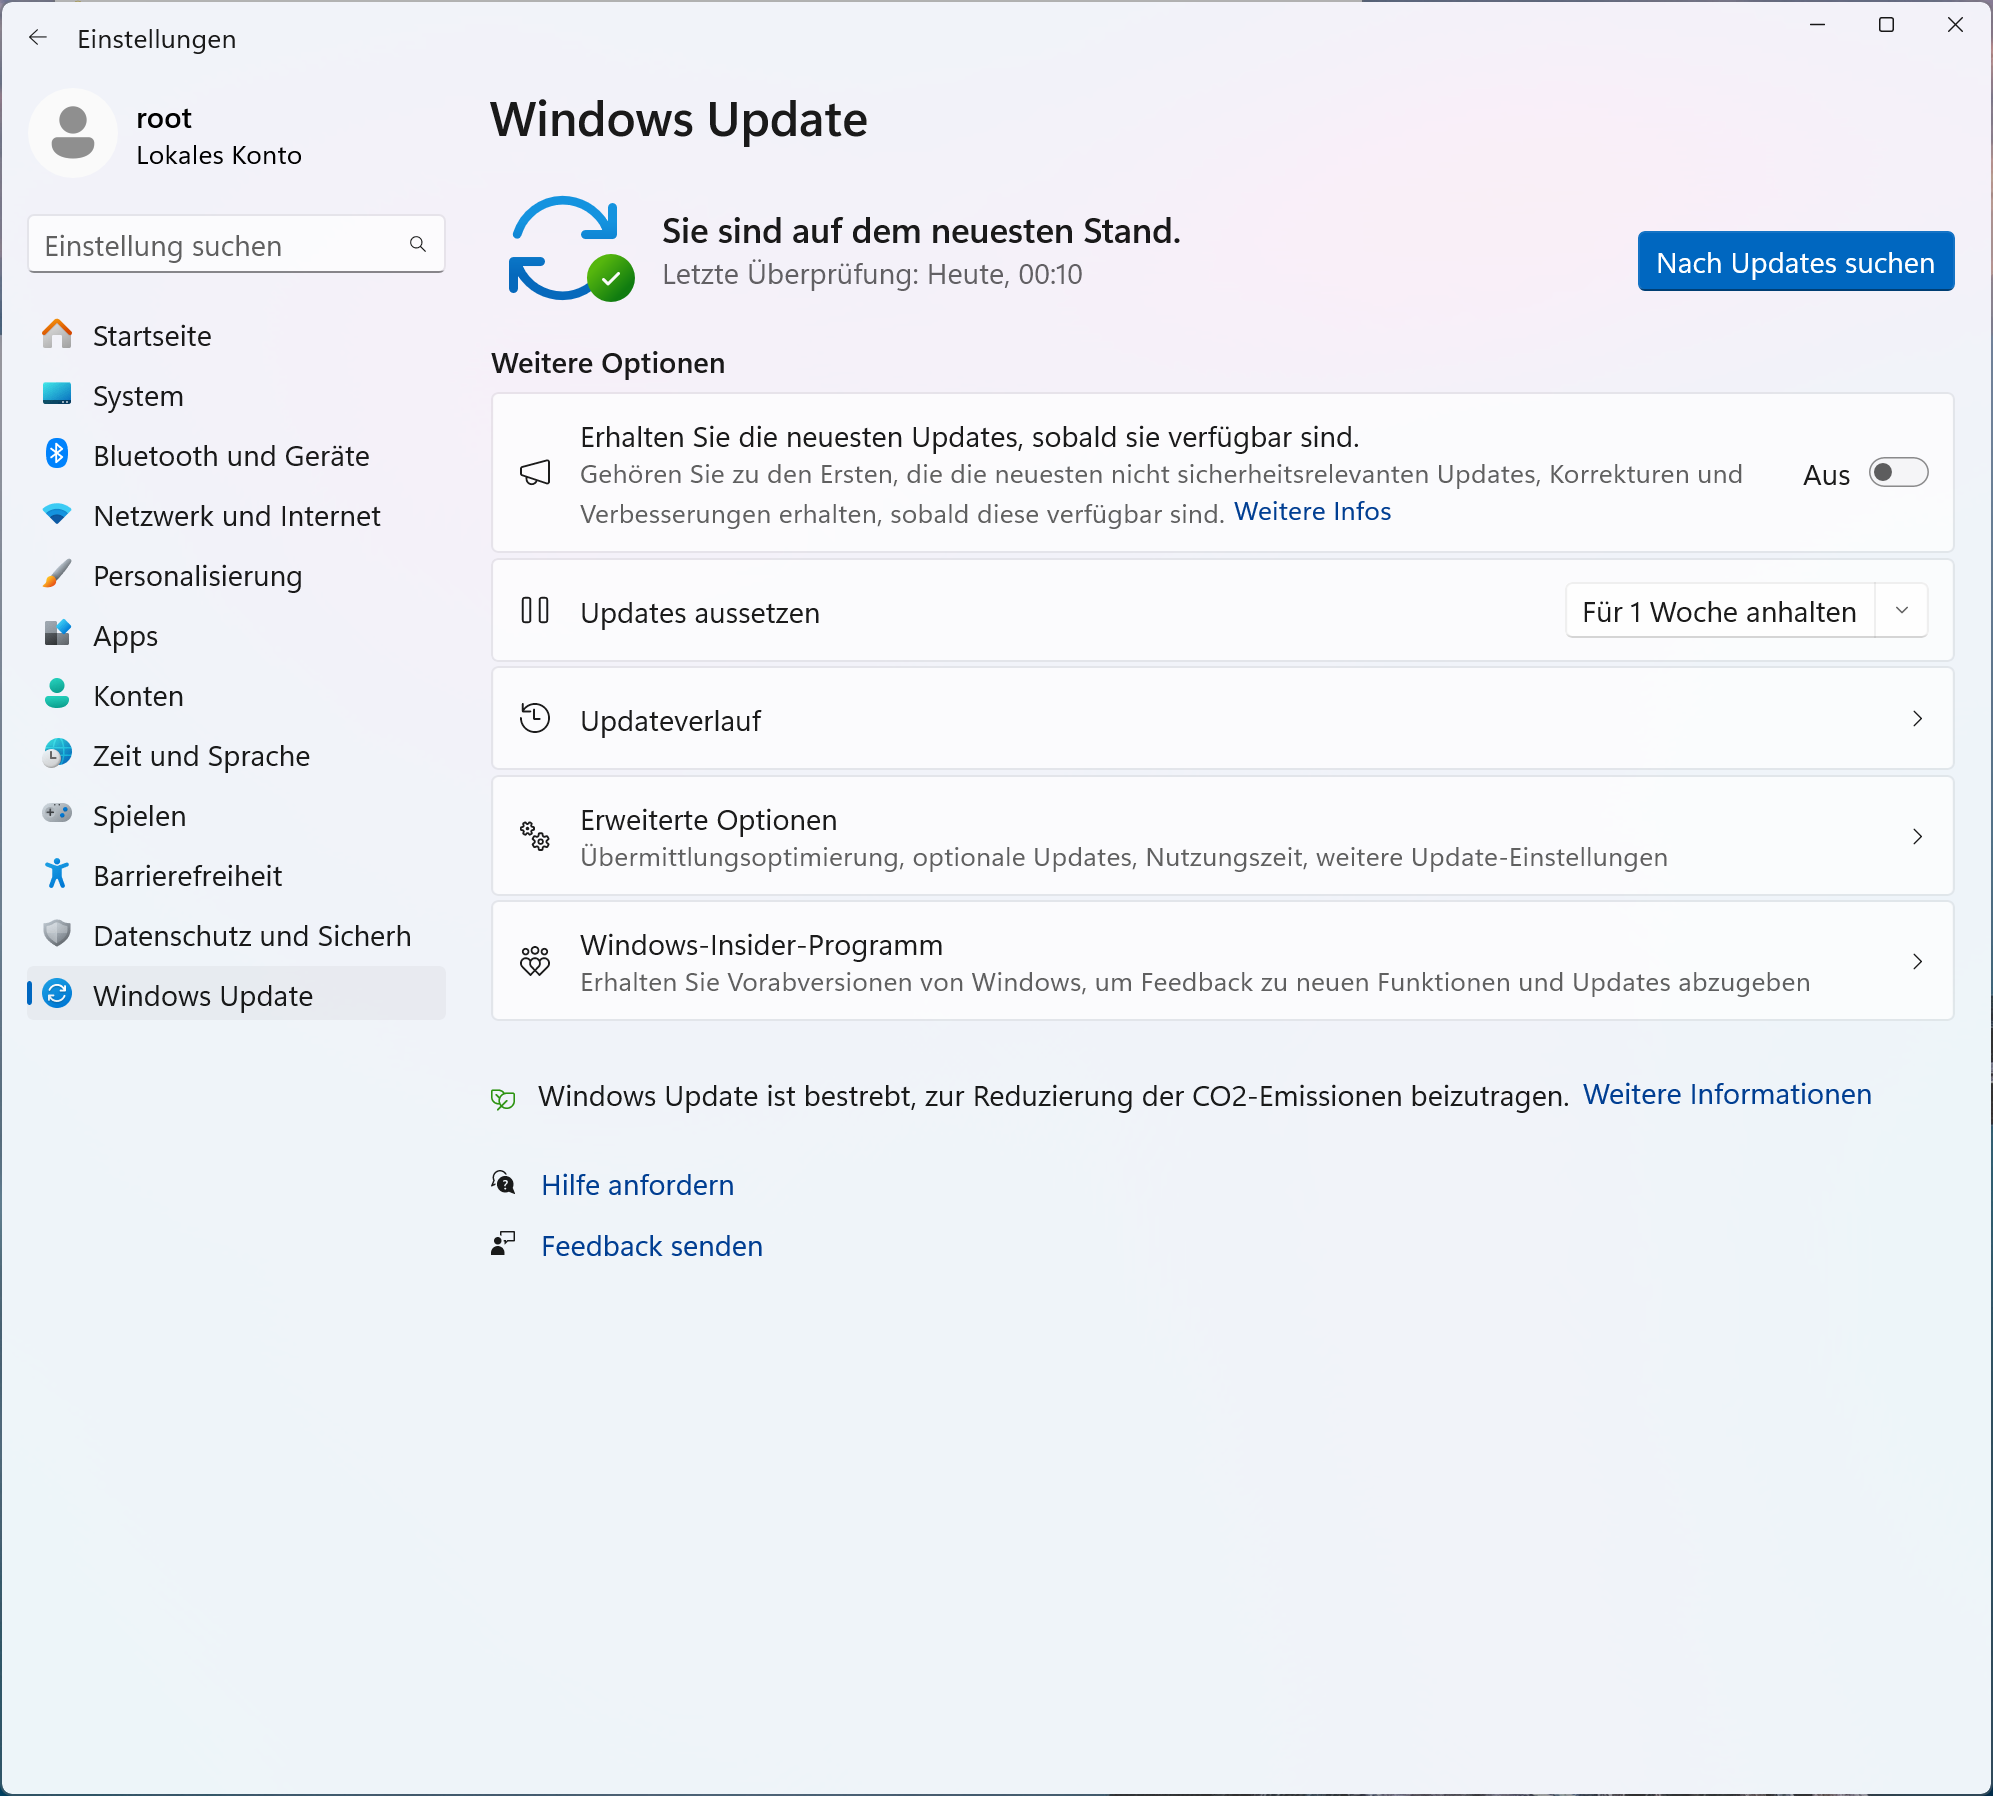Click the Einstellung suchen search field
This screenshot has width=1993, height=1796.
click(x=236, y=244)
